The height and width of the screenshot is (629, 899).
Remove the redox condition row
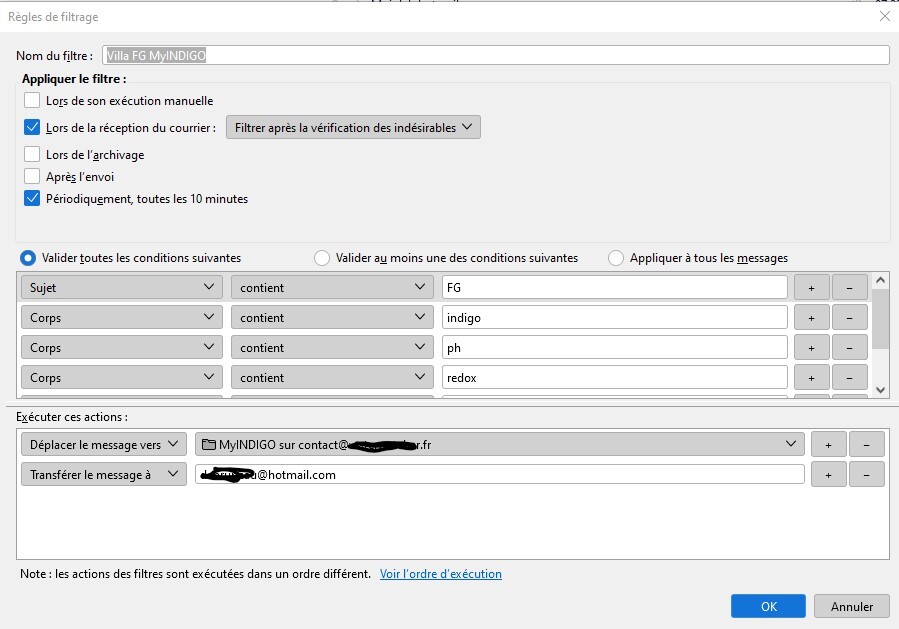click(x=849, y=378)
